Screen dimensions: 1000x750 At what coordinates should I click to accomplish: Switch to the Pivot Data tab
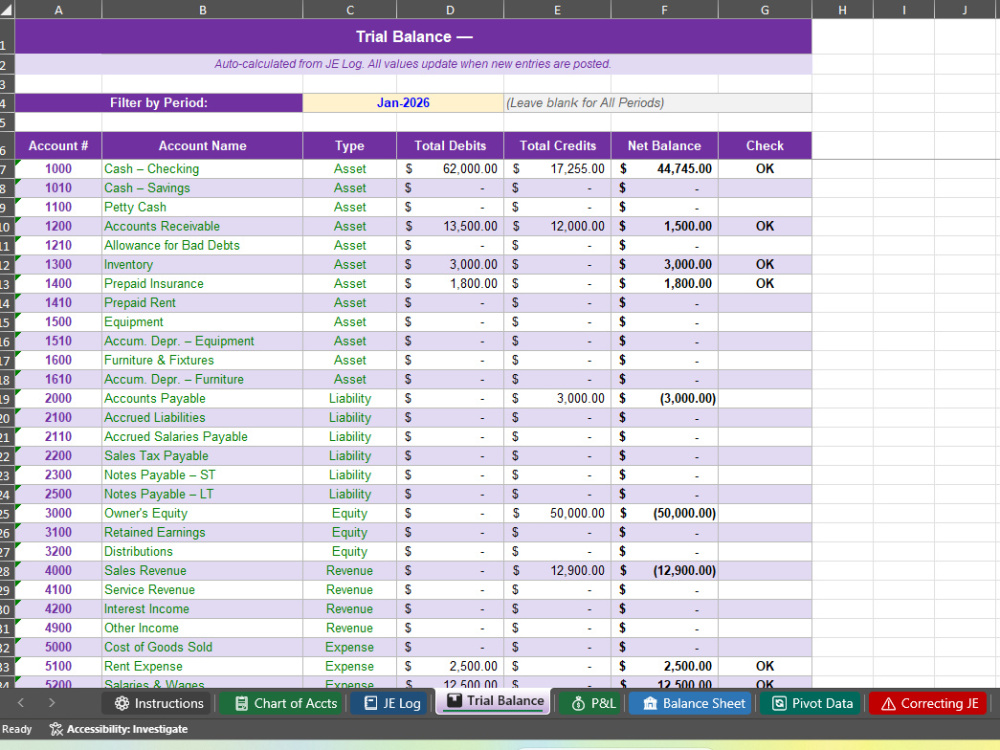(x=812, y=703)
